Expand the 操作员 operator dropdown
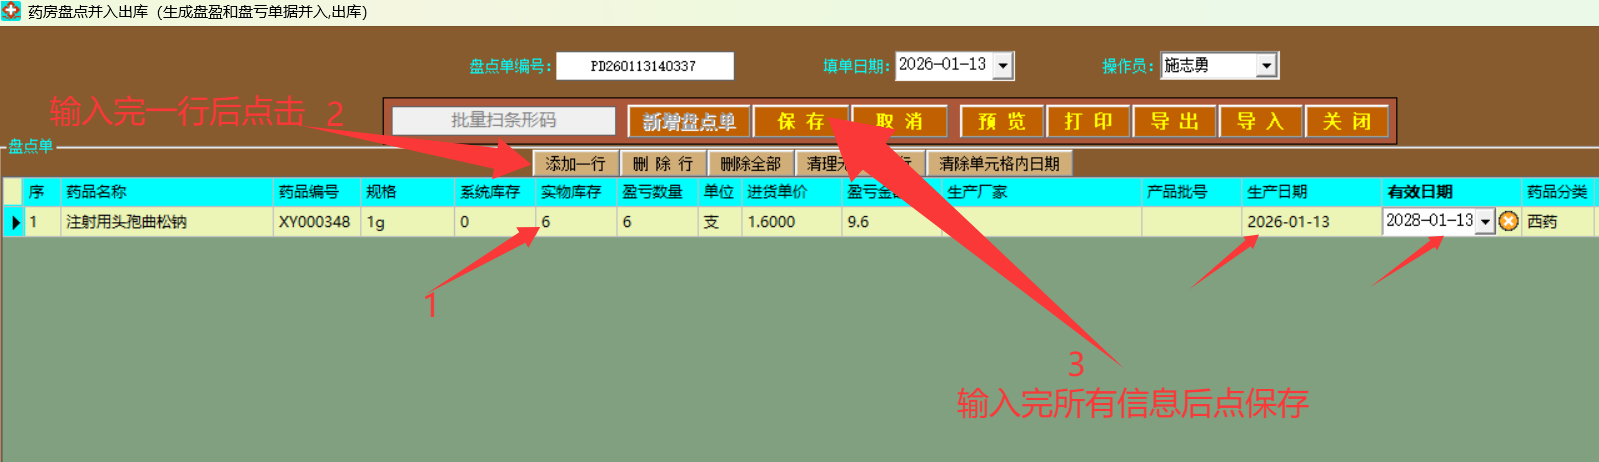Screen dimensions: 1599x462 pyautogui.click(x=1267, y=66)
